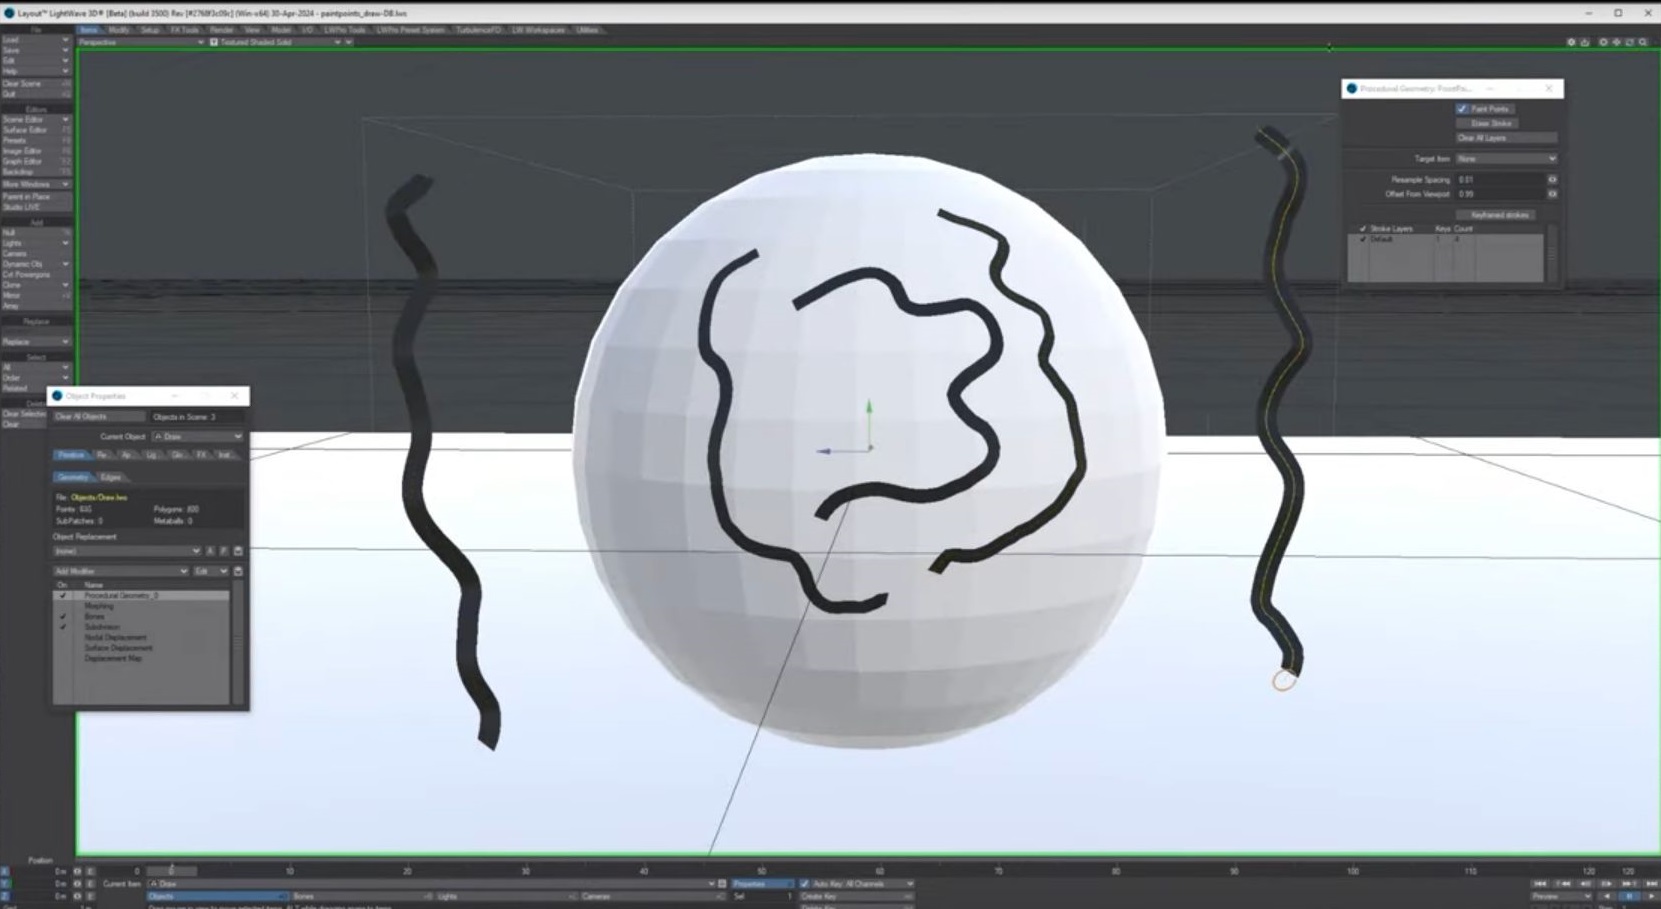Click the viewport maximize/export icon
Screen dimensions: 1661x909
click(x=1585, y=42)
